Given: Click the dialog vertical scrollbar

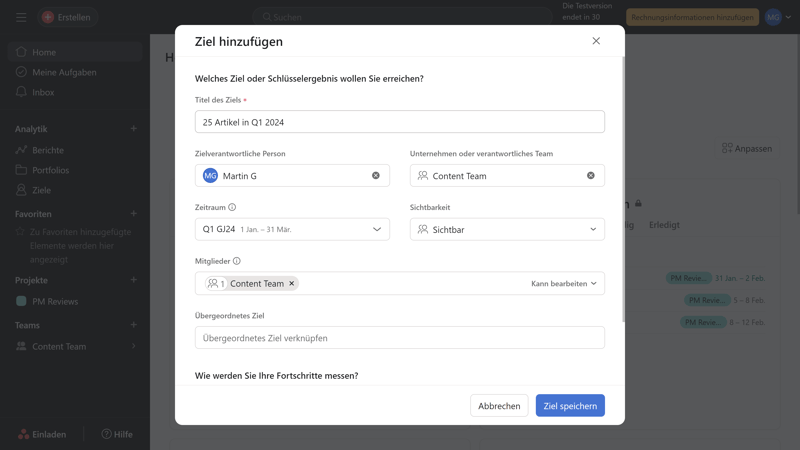Looking at the screenshot, I should [623, 189].
